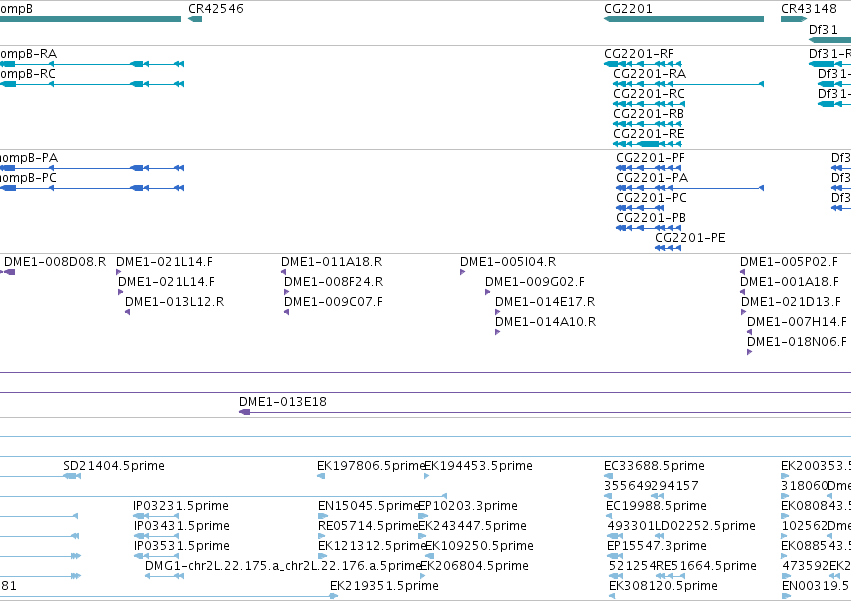Select EST EK197806.5prime
This screenshot has height=601, width=851.
click(370, 466)
